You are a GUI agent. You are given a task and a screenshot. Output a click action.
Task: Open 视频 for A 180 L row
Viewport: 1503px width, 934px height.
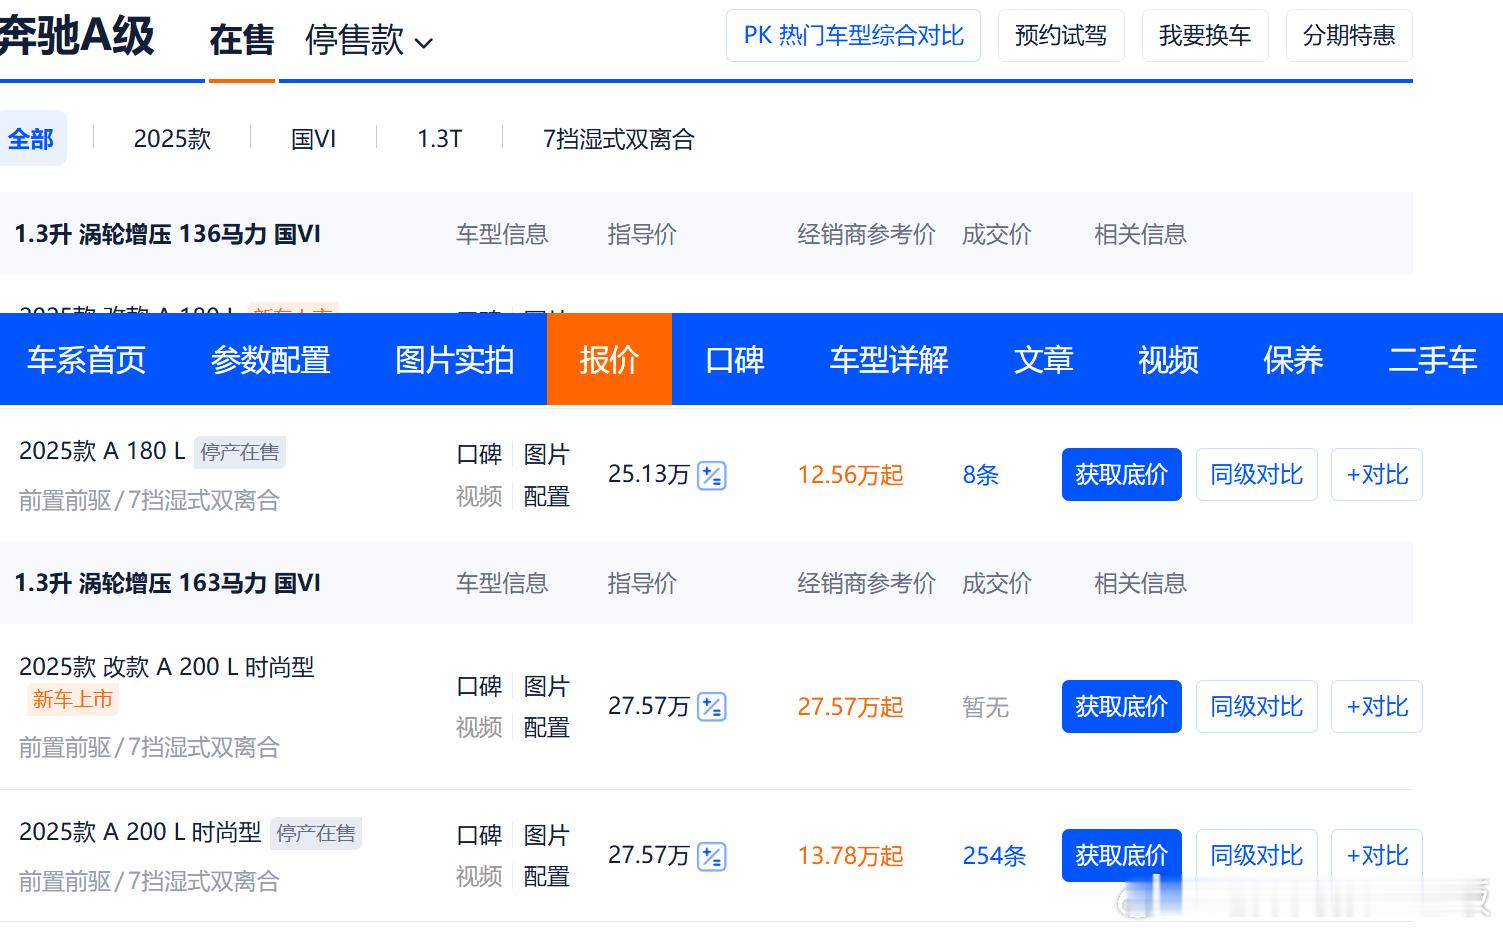click(479, 497)
